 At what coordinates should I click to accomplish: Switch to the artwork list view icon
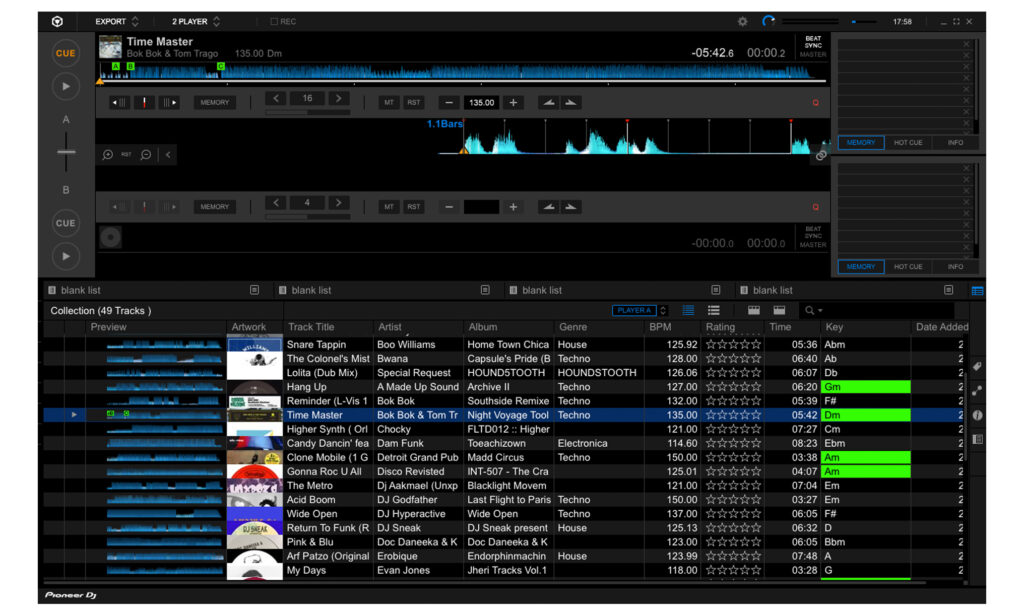click(714, 311)
